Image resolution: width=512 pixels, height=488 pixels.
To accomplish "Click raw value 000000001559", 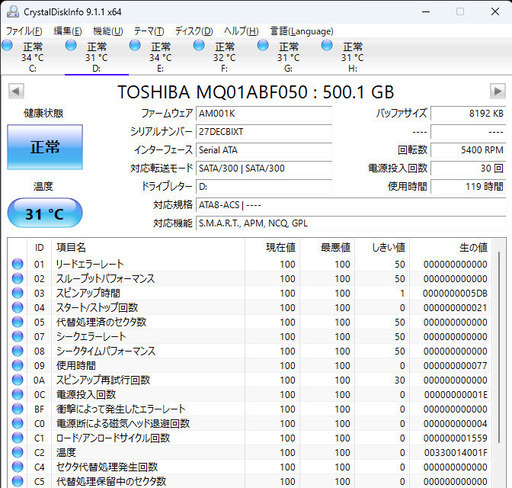I will click(x=455, y=438).
